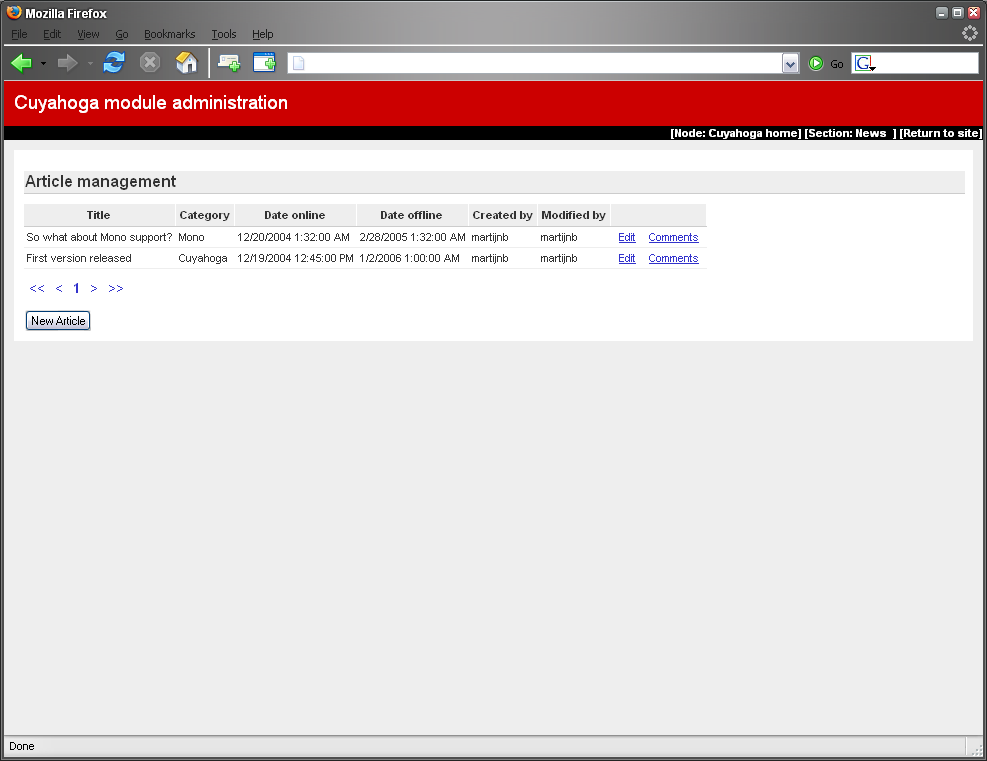Click the date 2/28/2005 1:32:00 AM
Viewport: 987px width, 761px height.
pyautogui.click(x=412, y=237)
